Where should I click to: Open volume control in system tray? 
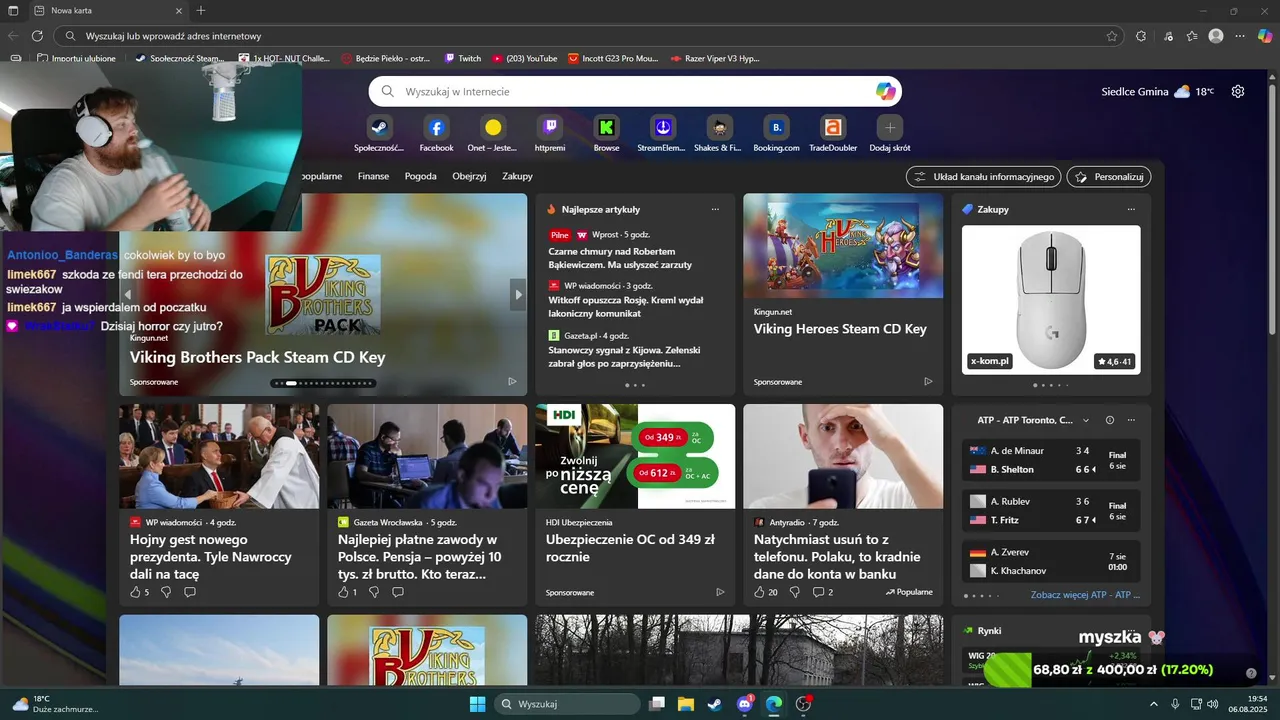(x=1212, y=704)
